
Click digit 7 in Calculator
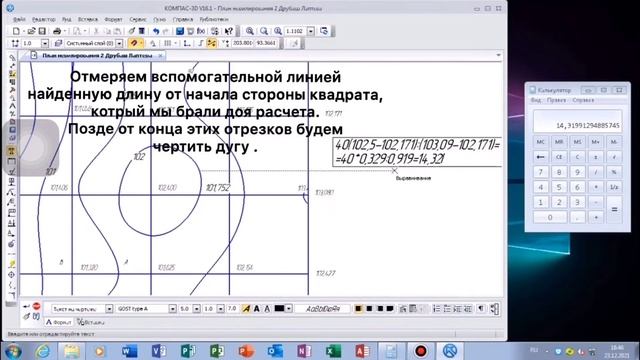click(x=541, y=172)
